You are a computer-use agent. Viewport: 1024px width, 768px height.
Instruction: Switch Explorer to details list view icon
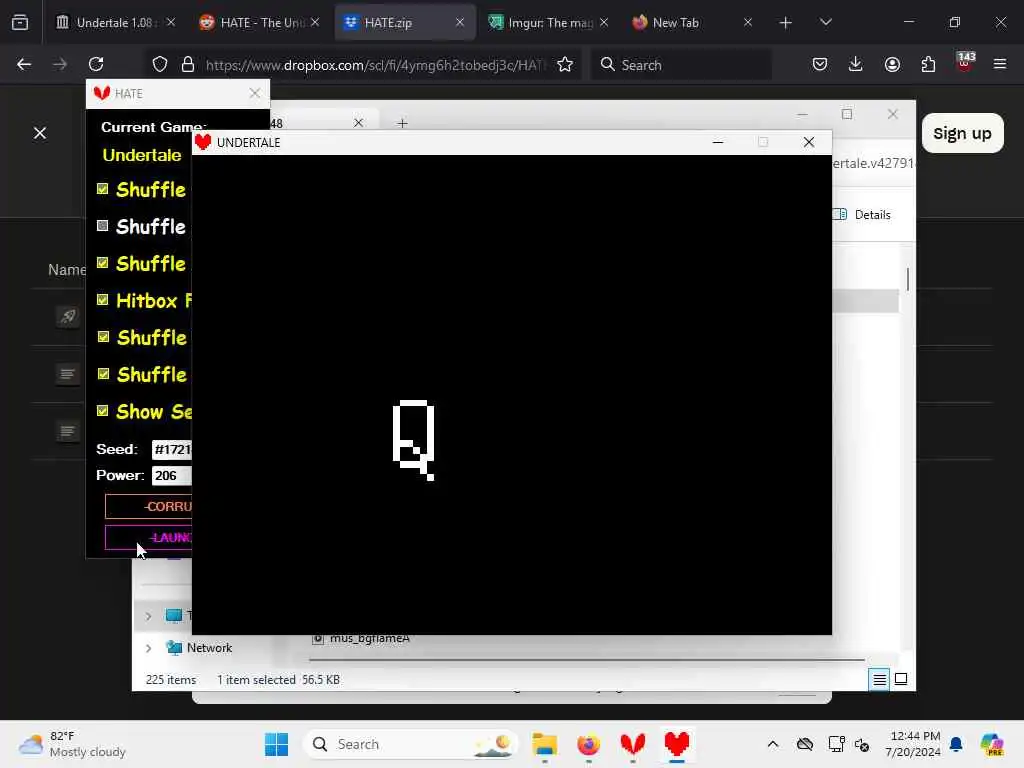point(880,680)
